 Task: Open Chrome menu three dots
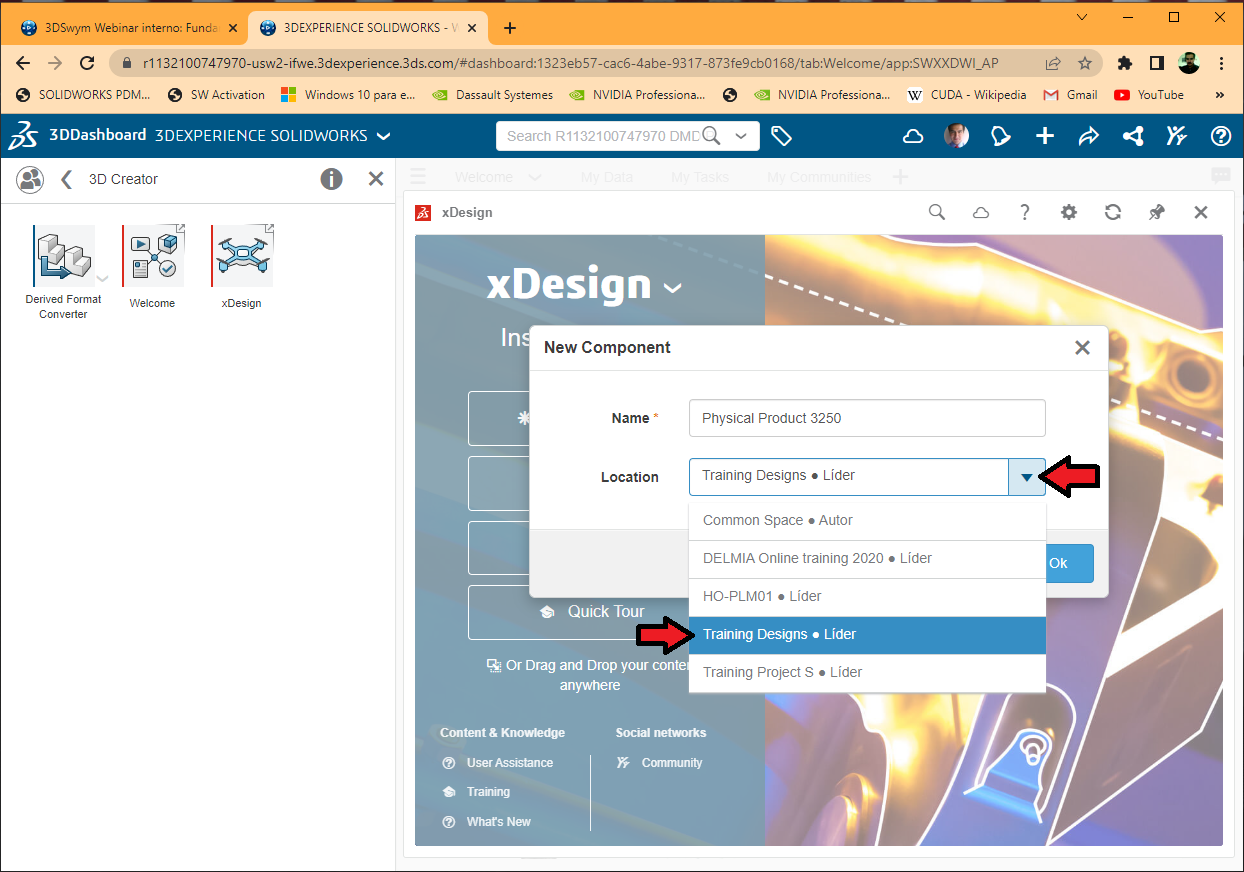tap(1221, 63)
